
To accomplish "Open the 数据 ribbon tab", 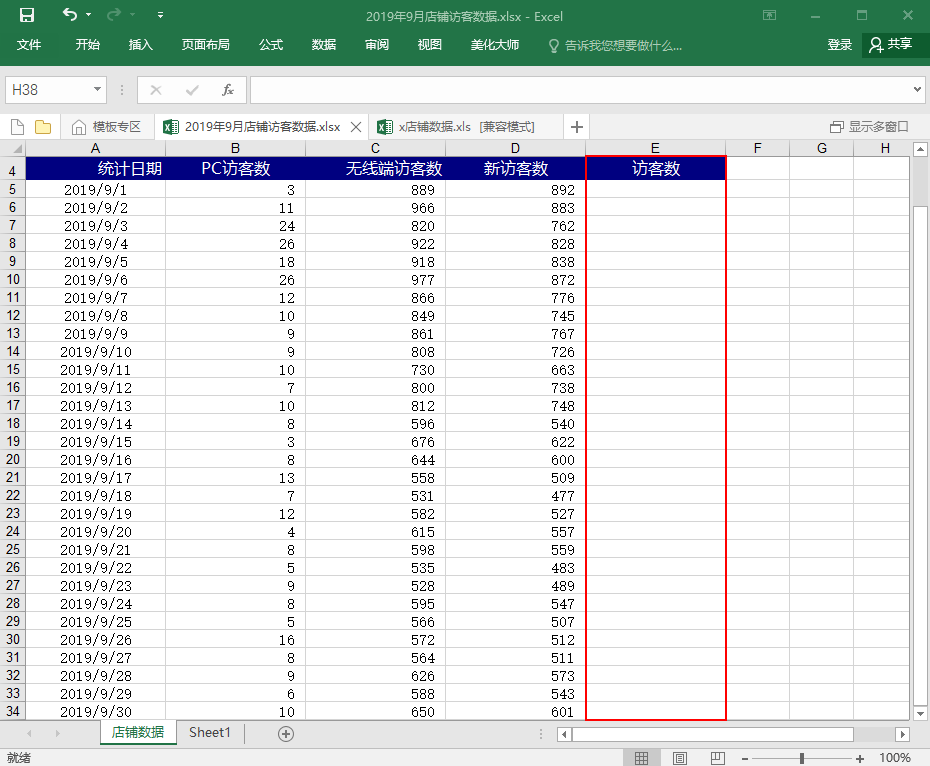I will point(323,45).
